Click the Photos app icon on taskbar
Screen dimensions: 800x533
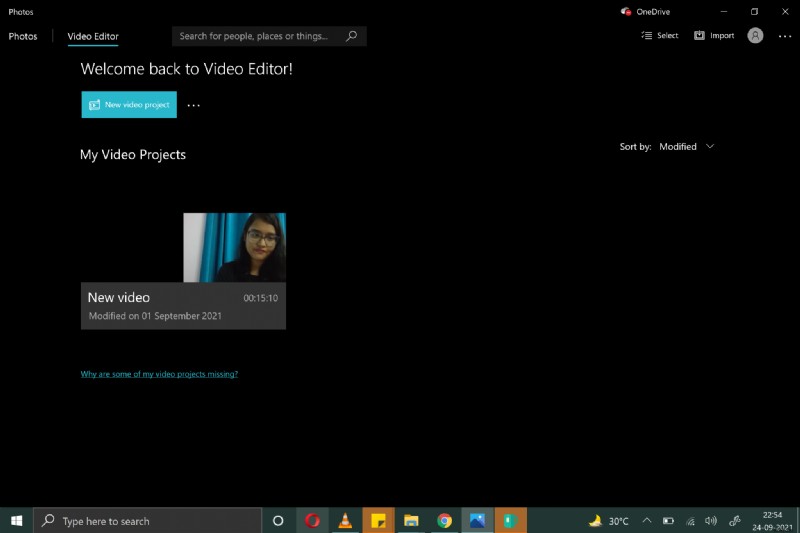478,521
